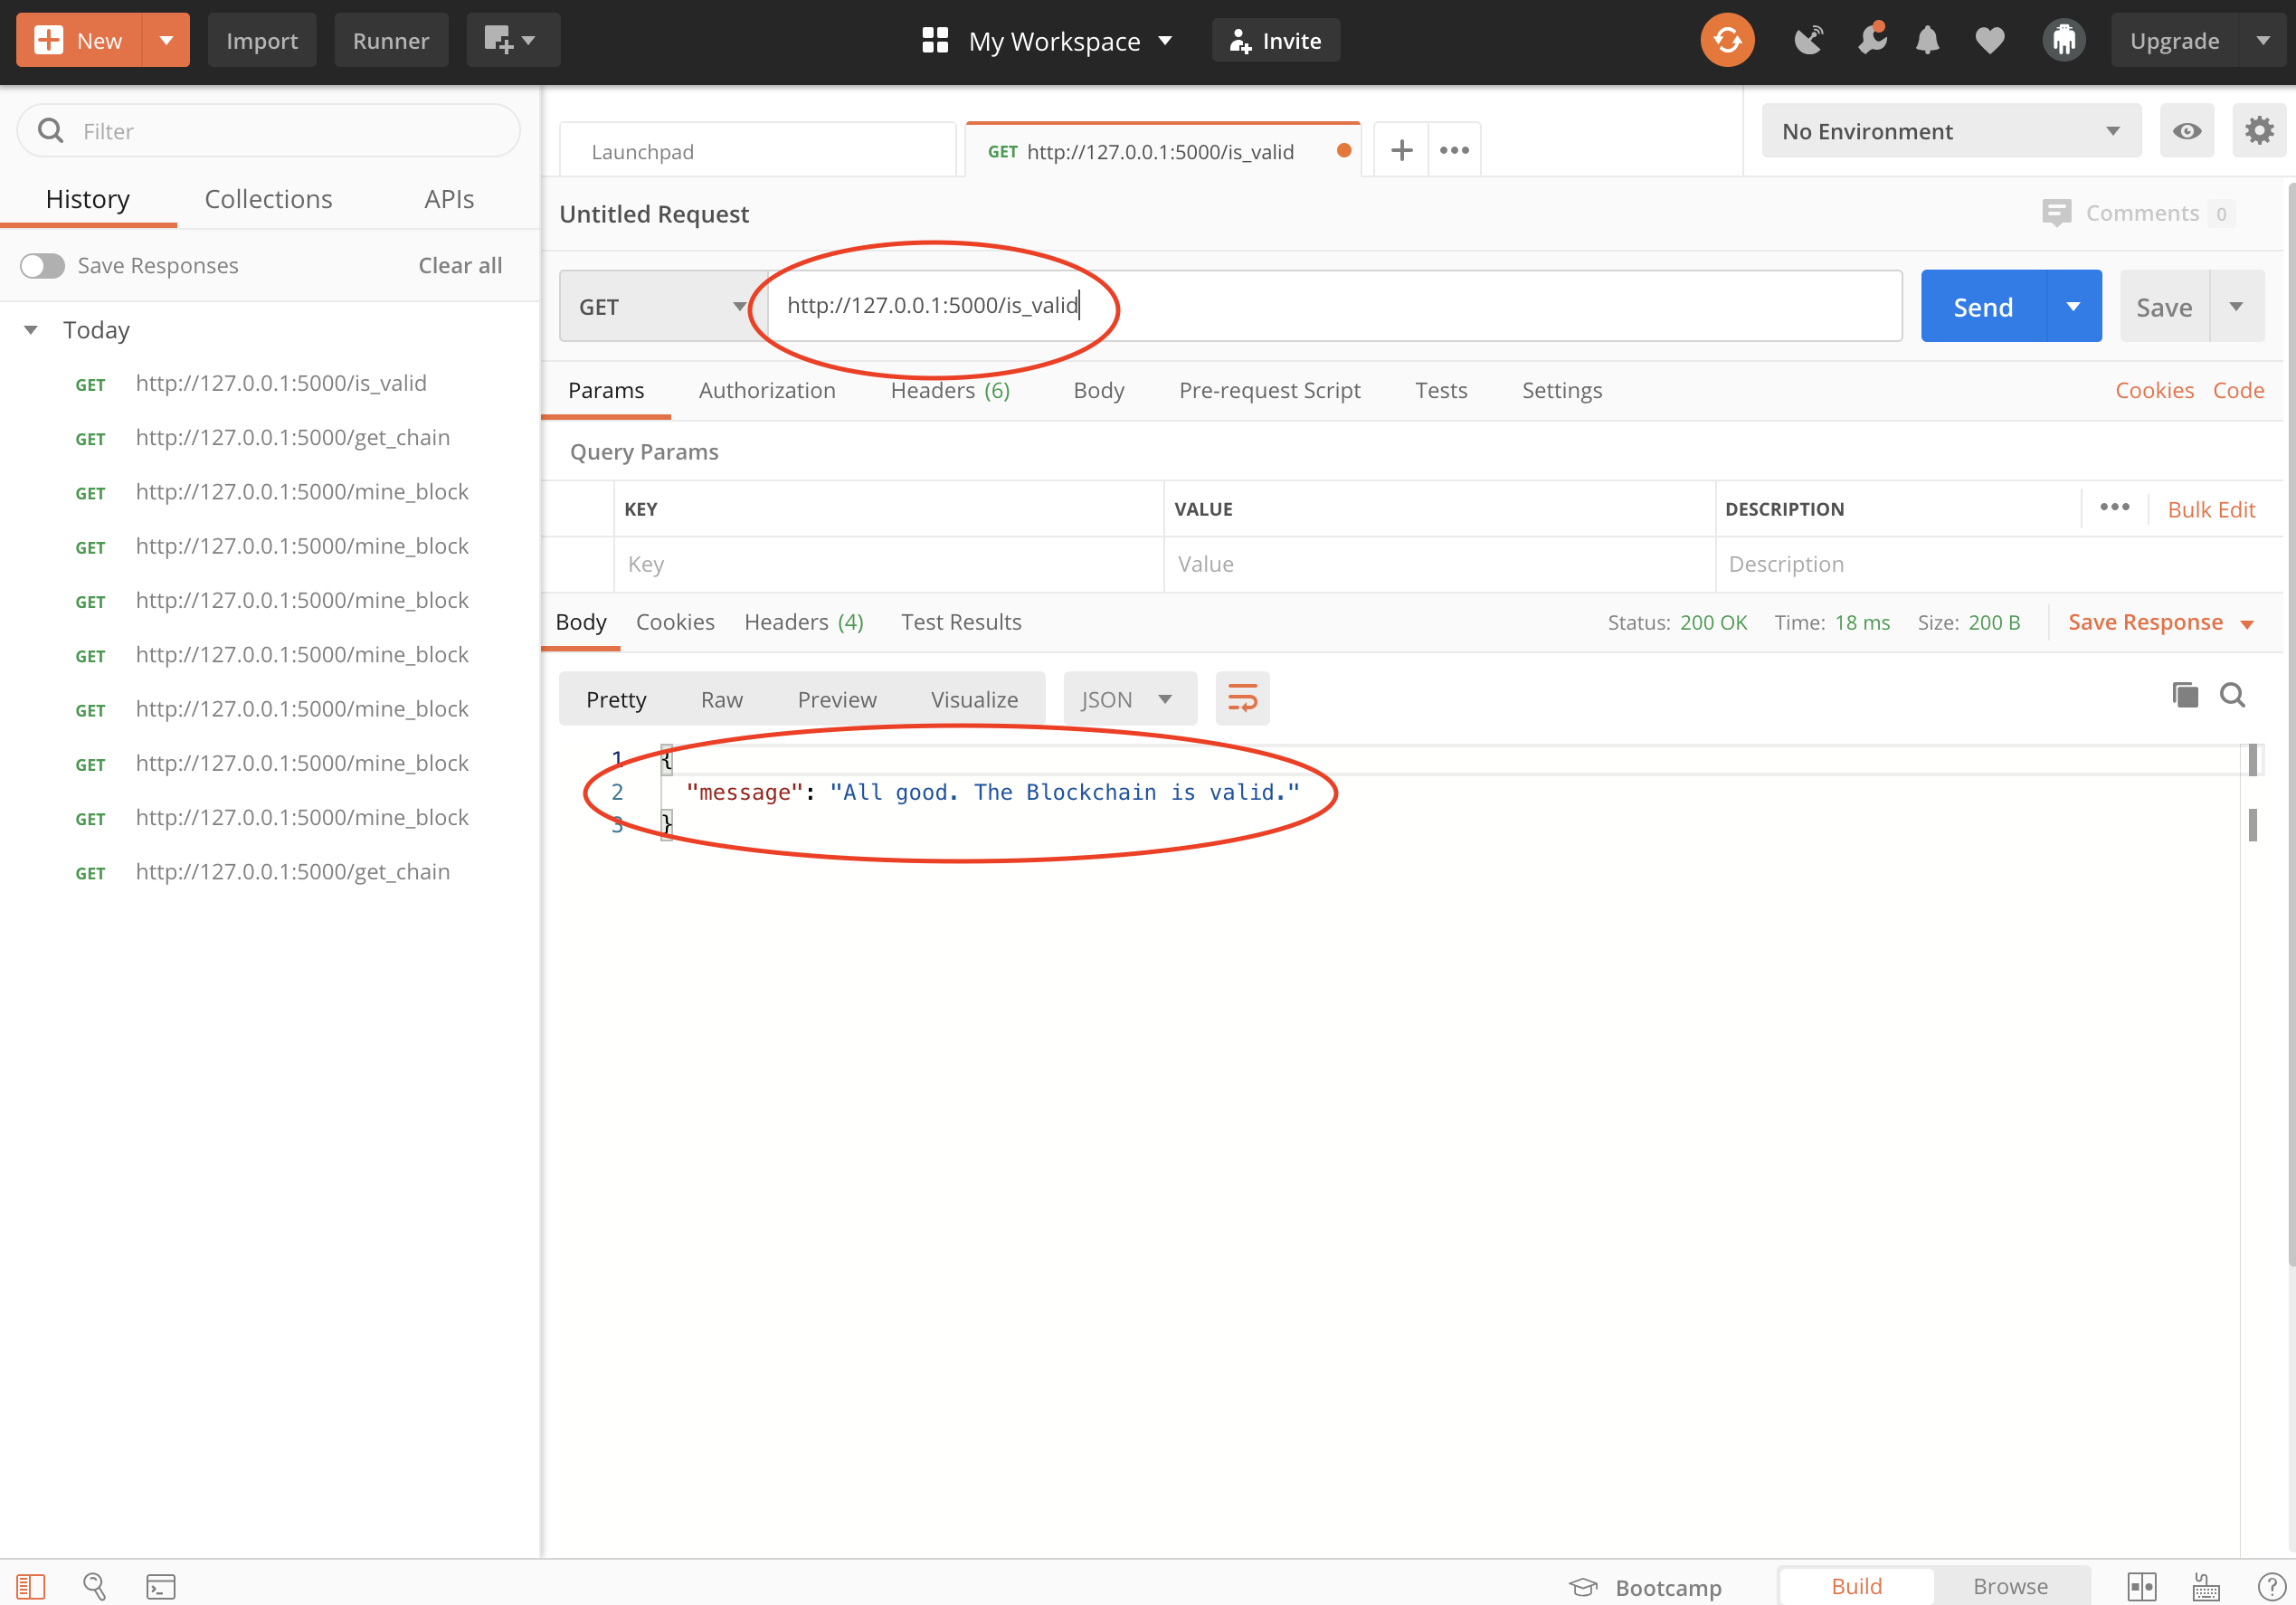Open the Authorization request tab
The height and width of the screenshot is (1605, 2296).
coord(767,390)
